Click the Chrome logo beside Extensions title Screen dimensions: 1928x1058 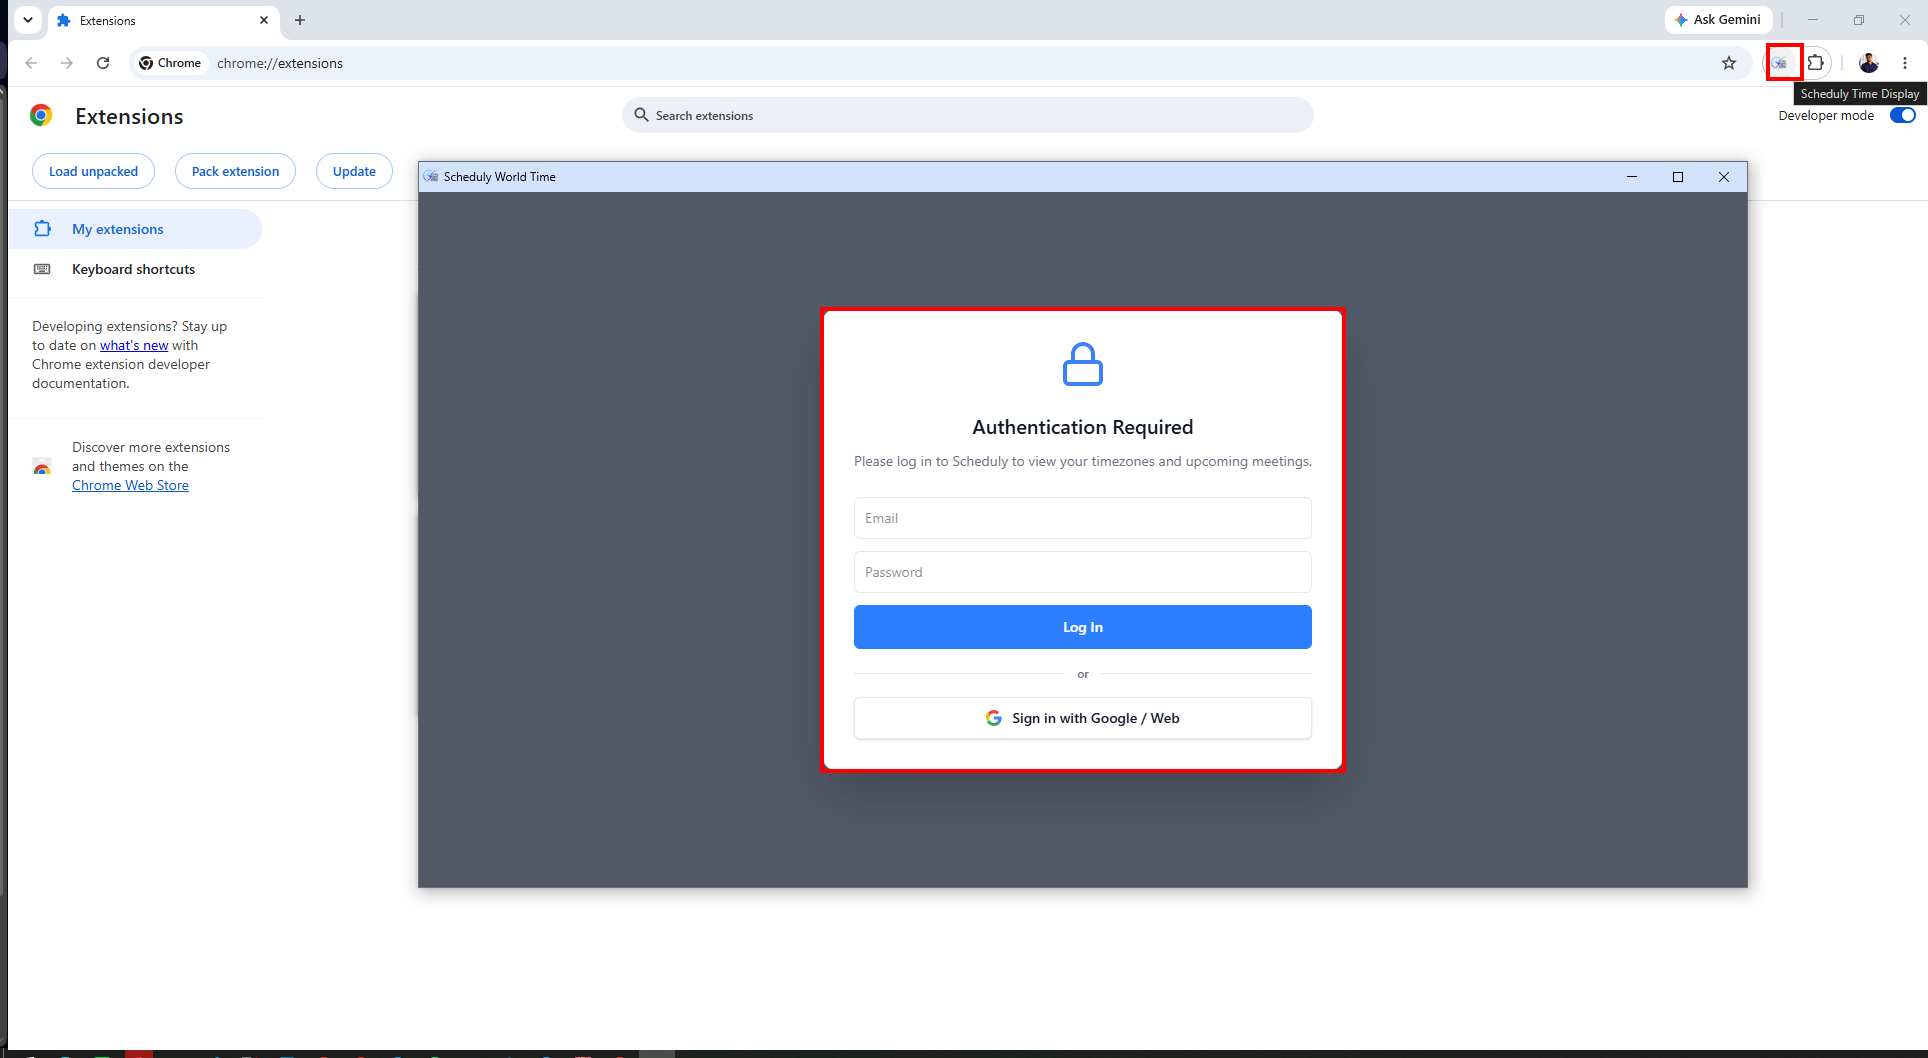tap(41, 115)
